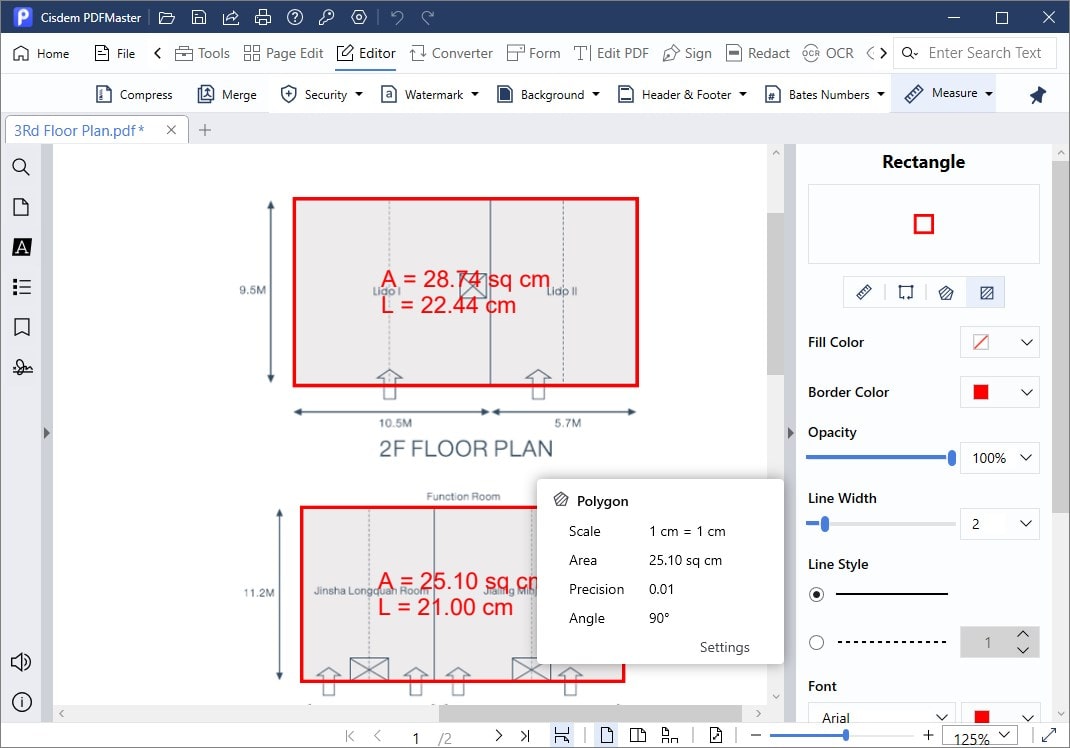The width and height of the screenshot is (1070, 748).
Task: Click Settings in the Polygon popup
Action: [724, 647]
